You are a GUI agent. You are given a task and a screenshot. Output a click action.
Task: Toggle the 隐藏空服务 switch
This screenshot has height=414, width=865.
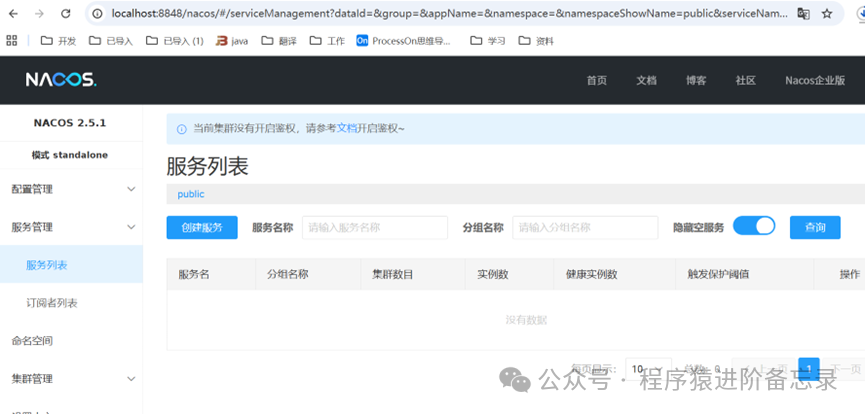(x=754, y=226)
